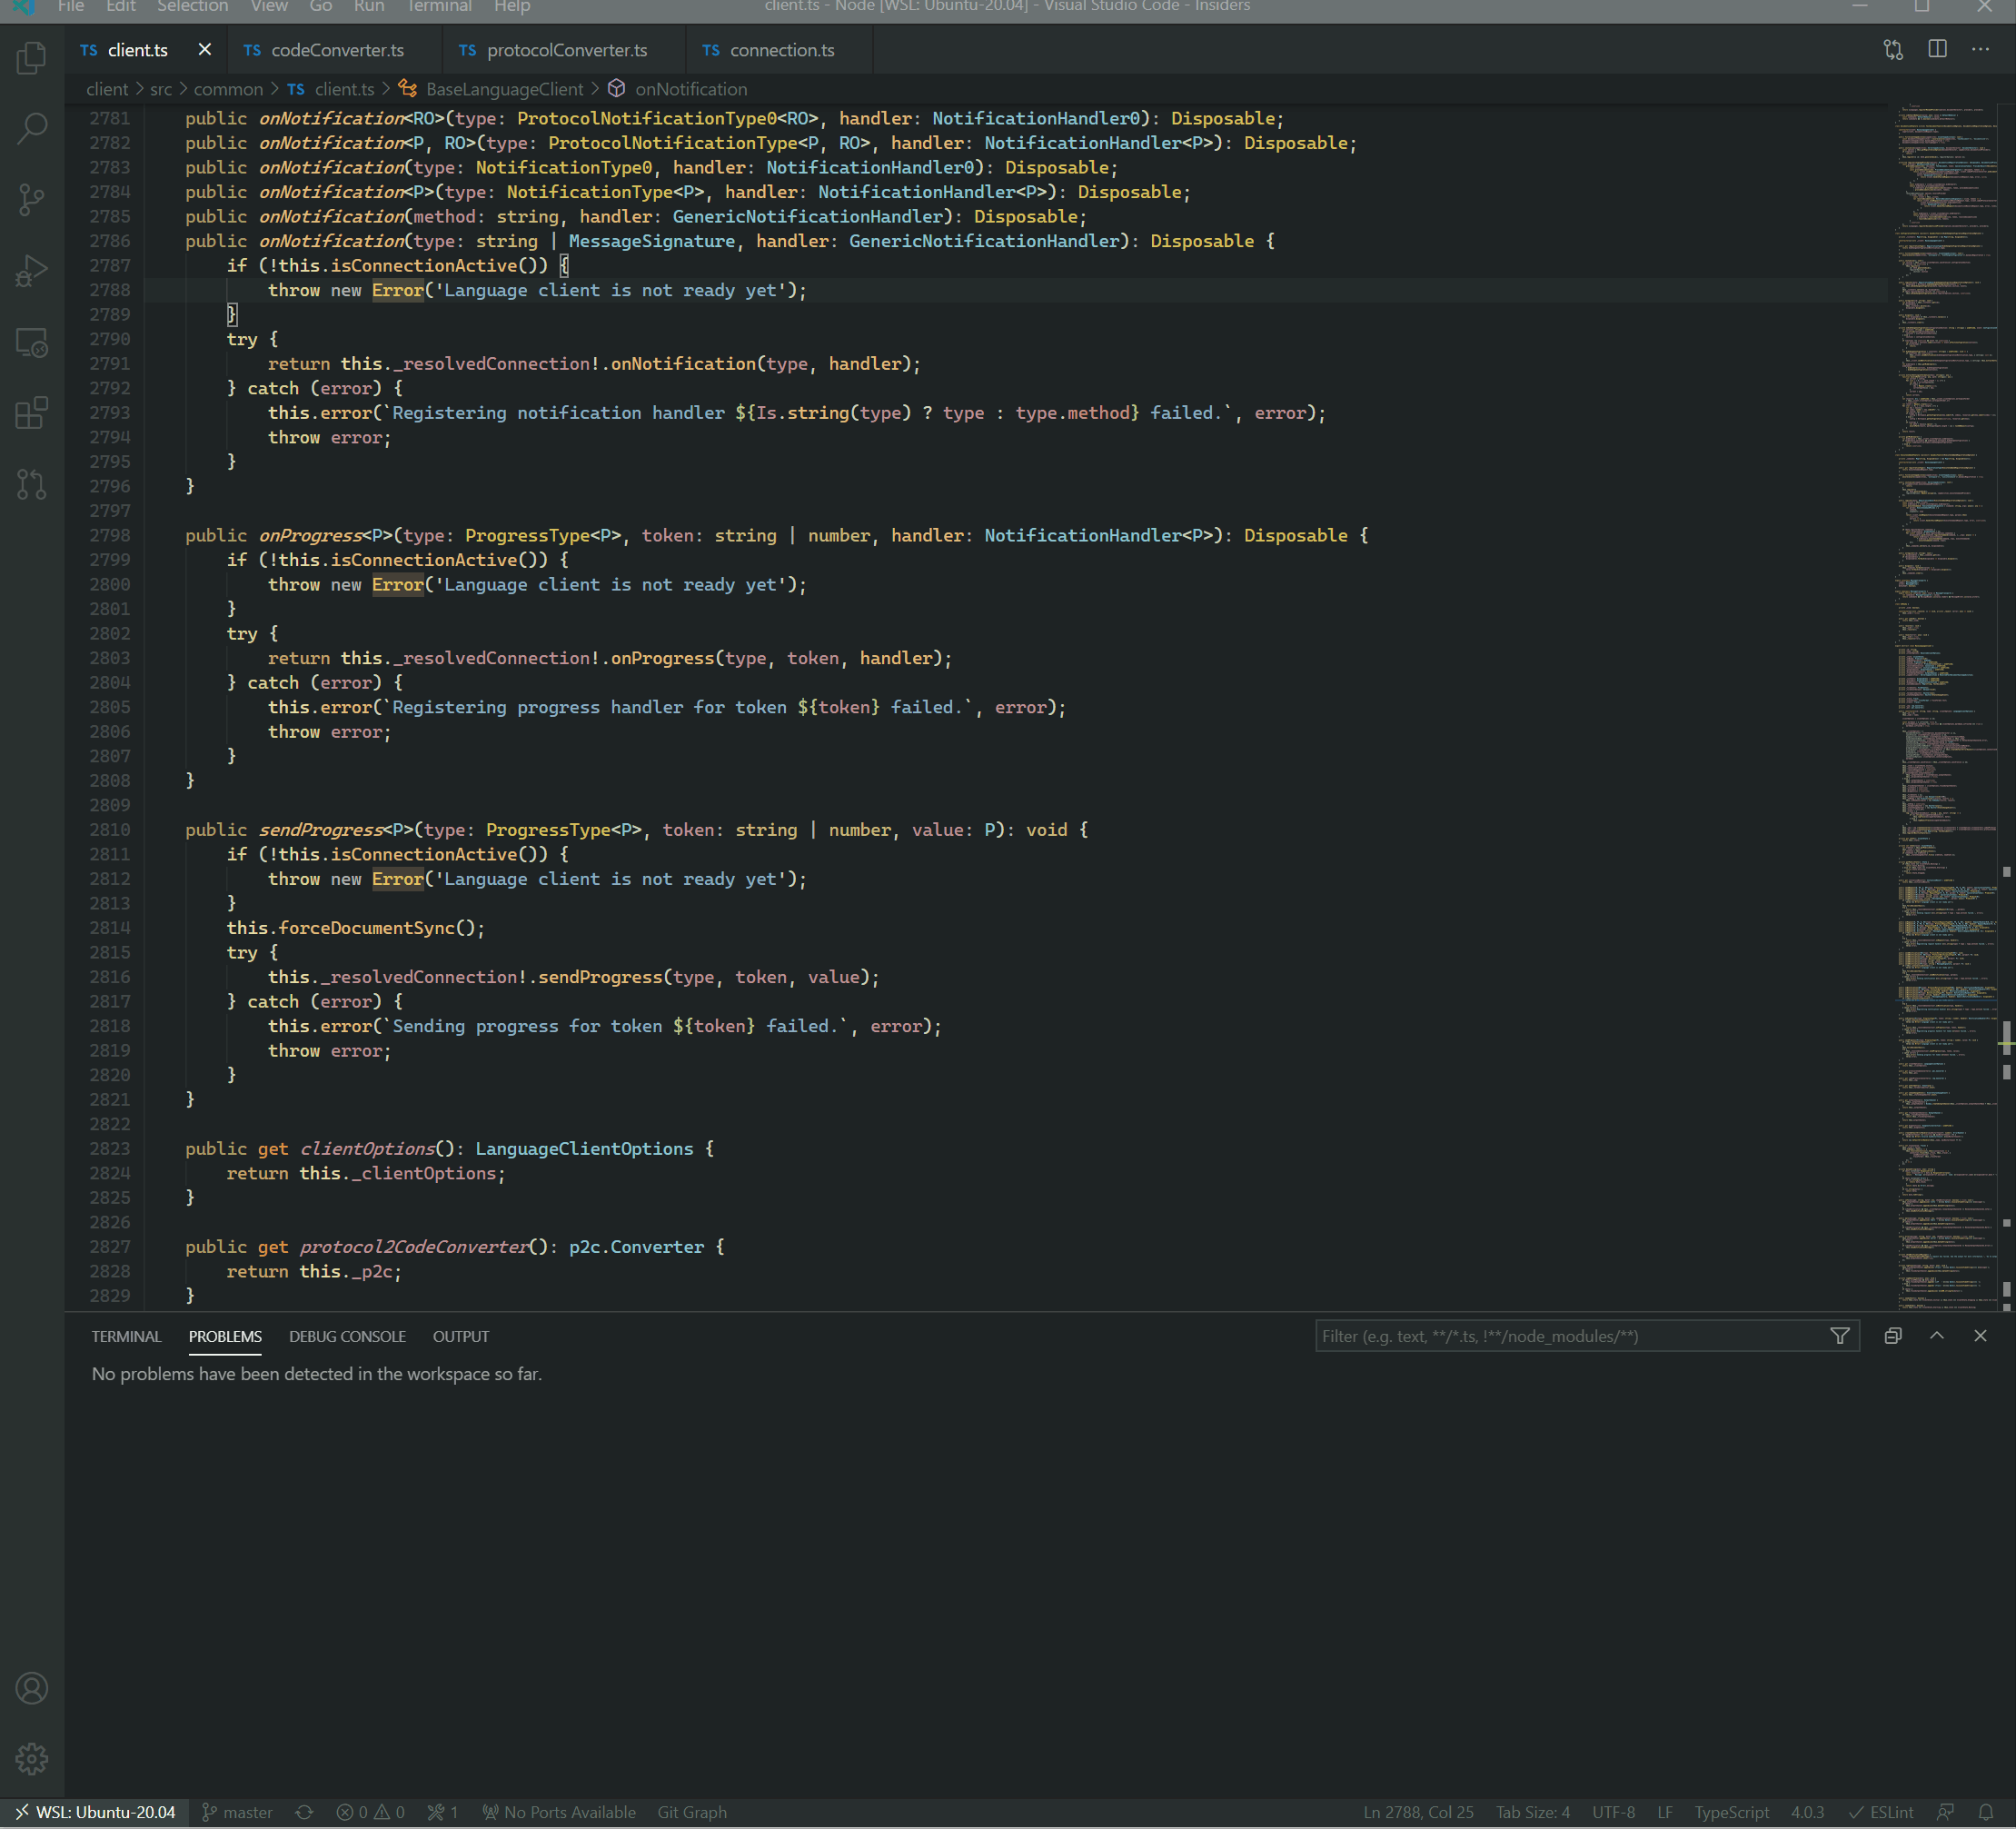2016x1829 pixels.
Task: Open the Search view icon
Action: [32, 128]
